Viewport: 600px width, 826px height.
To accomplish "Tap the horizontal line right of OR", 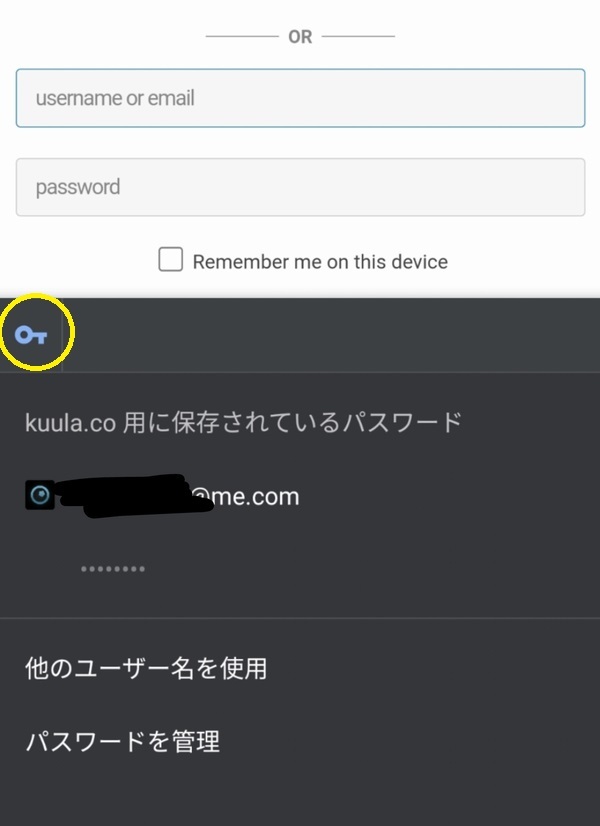I will [x=359, y=37].
